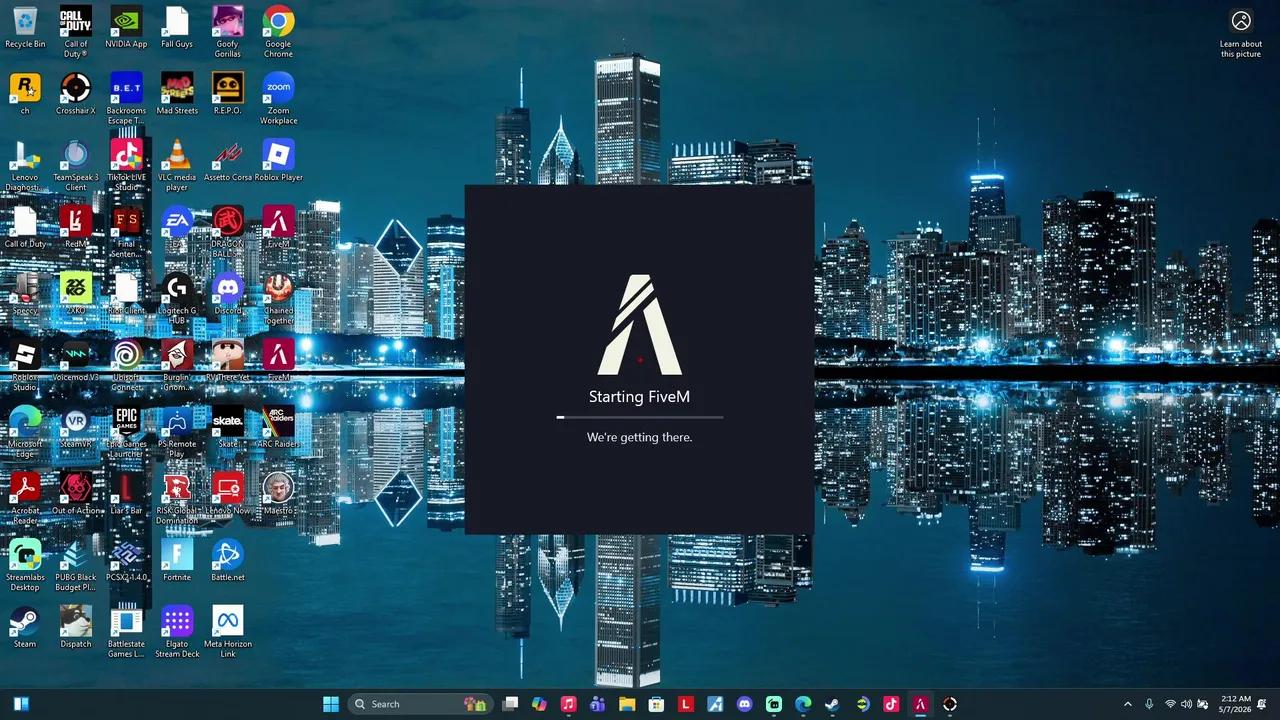1280x720 pixels.
Task: Open the Crosshair X desktop shortcut
Action: [x=76, y=94]
